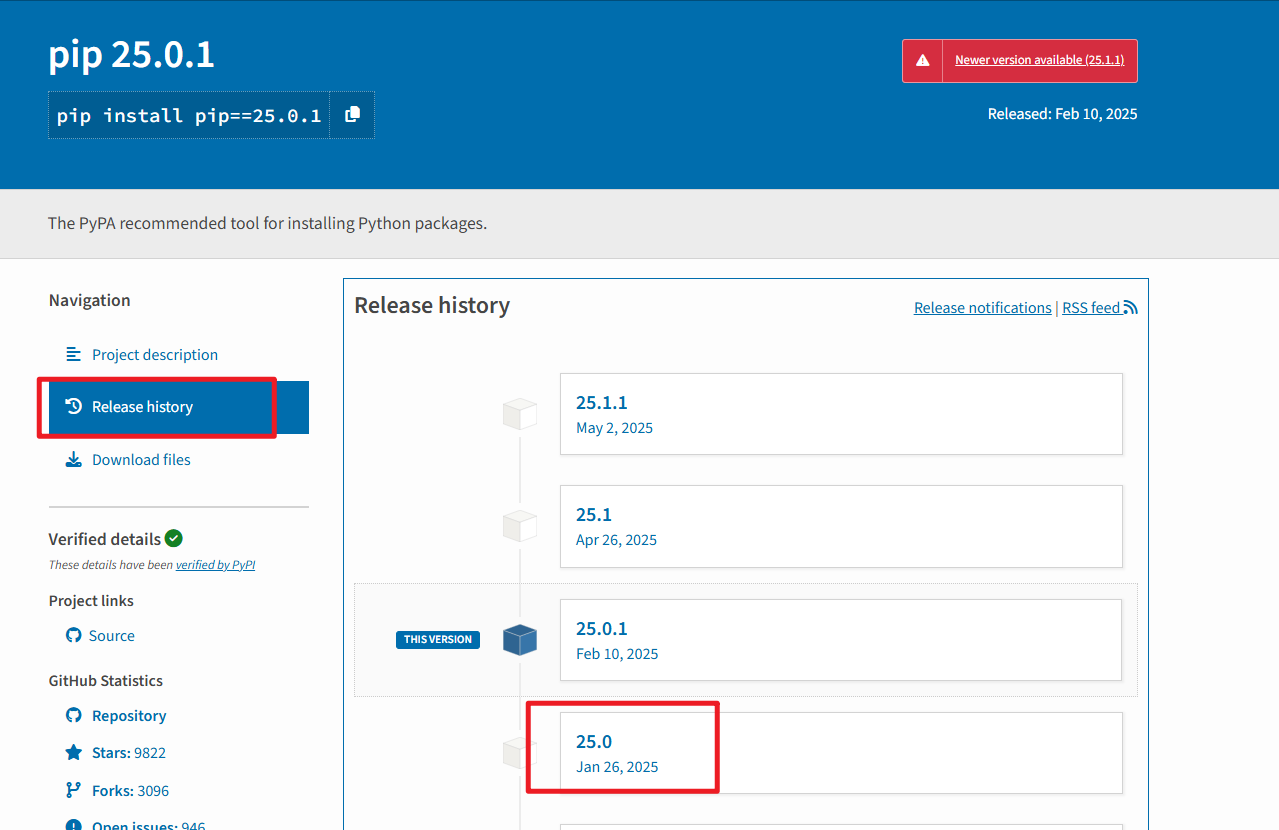Screen dimensions: 1279x830
Task: Click the Forks: 3096 statistic
Action: (x=130, y=791)
